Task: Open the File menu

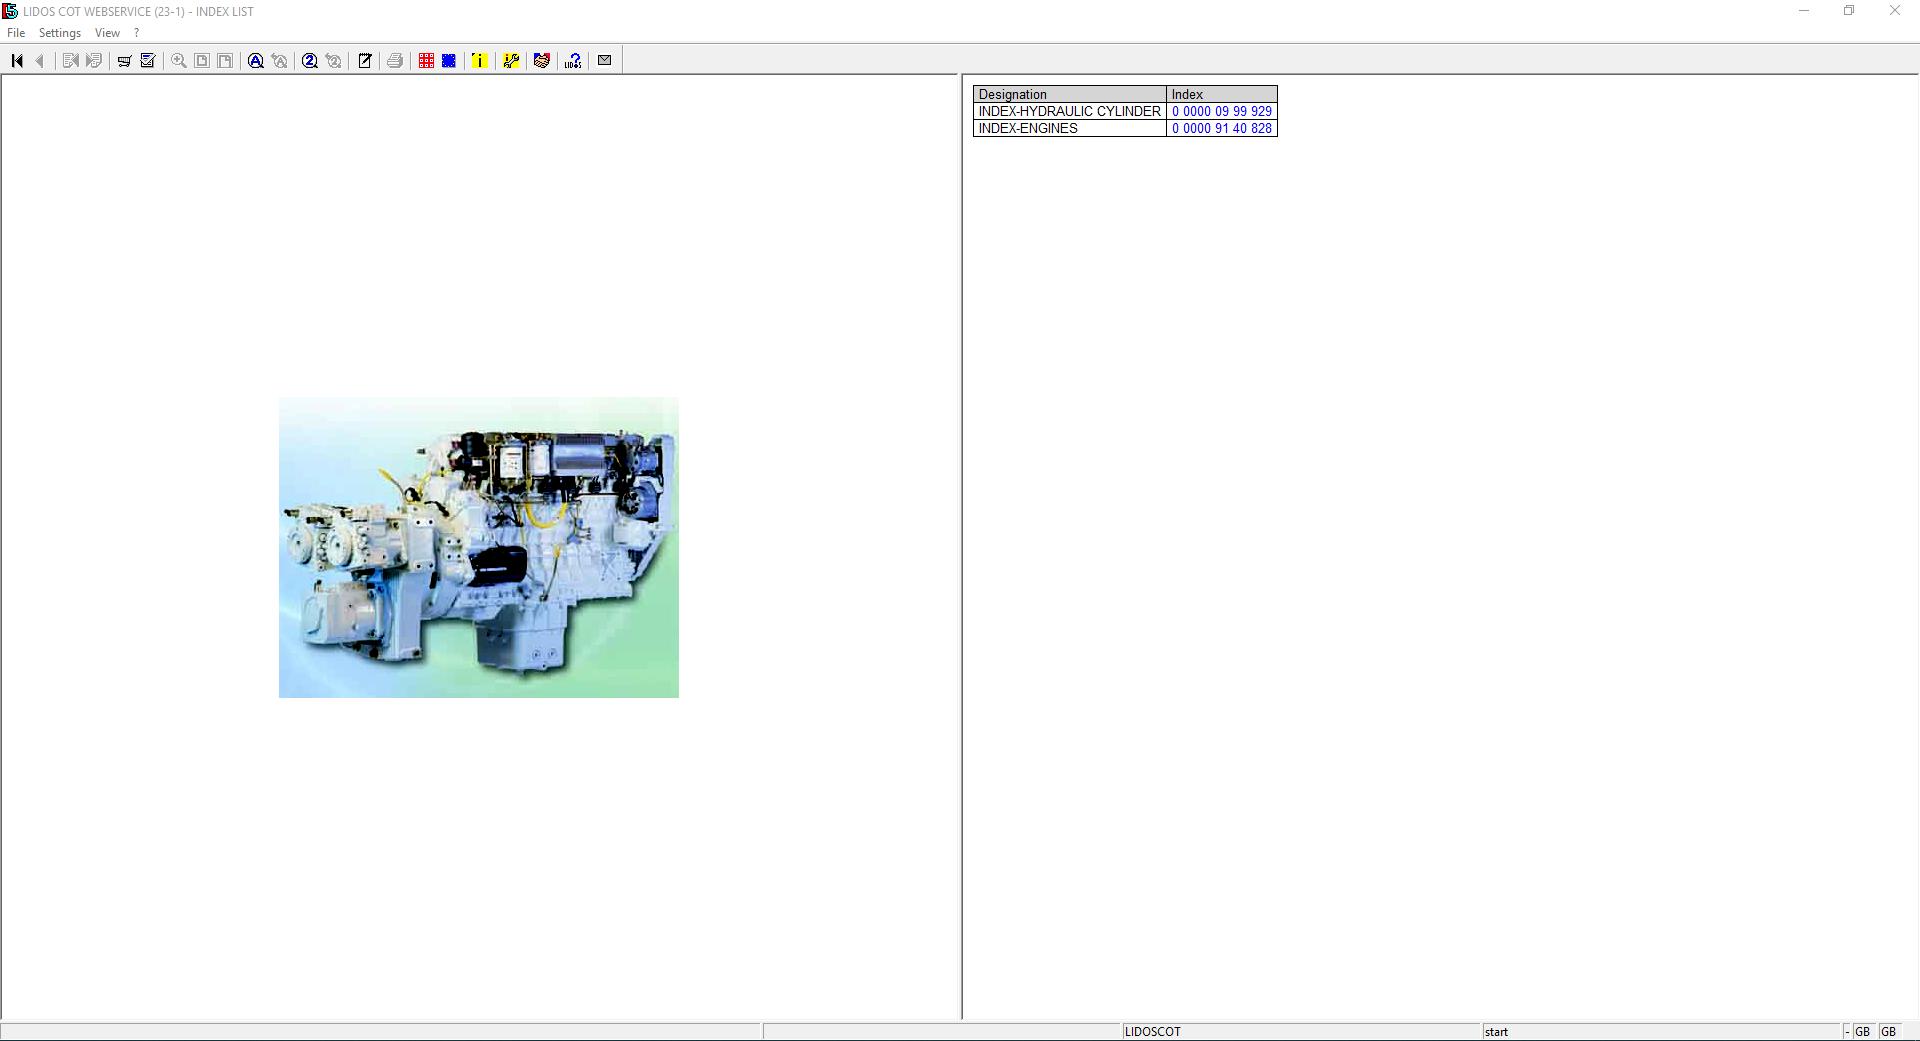Action: (16, 32)
